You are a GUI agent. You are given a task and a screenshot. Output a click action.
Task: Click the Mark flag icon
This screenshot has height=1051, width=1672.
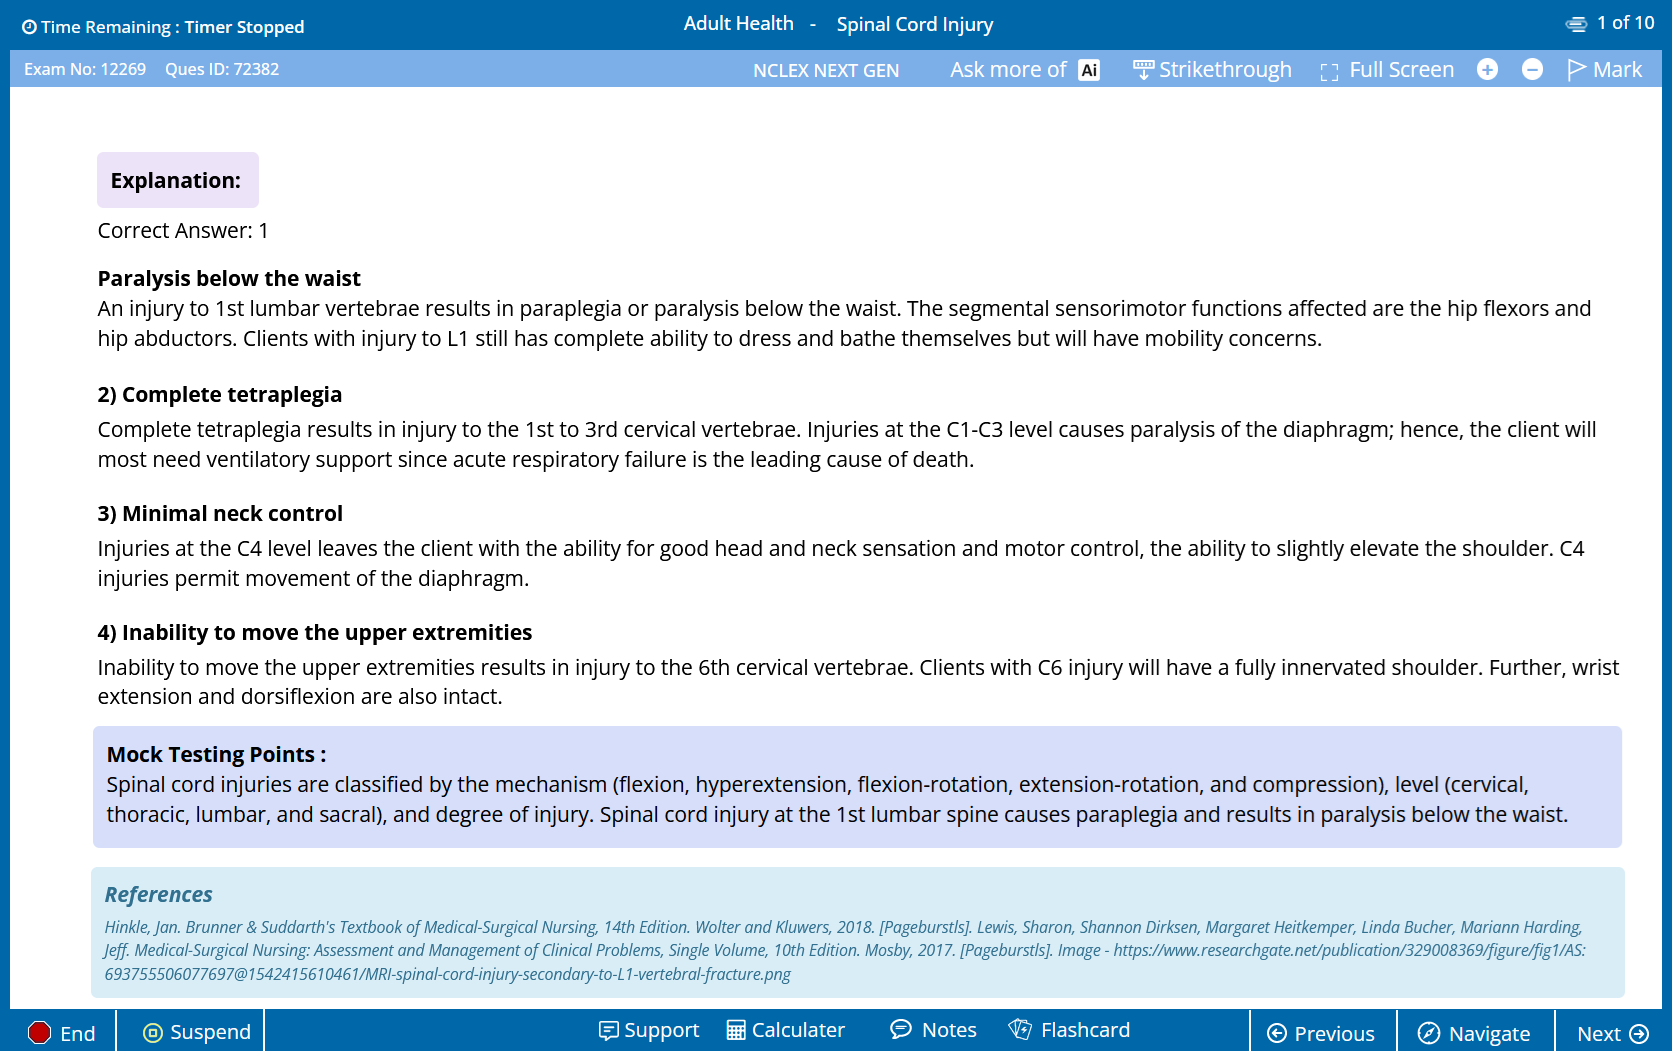[x=1576, y=70]
